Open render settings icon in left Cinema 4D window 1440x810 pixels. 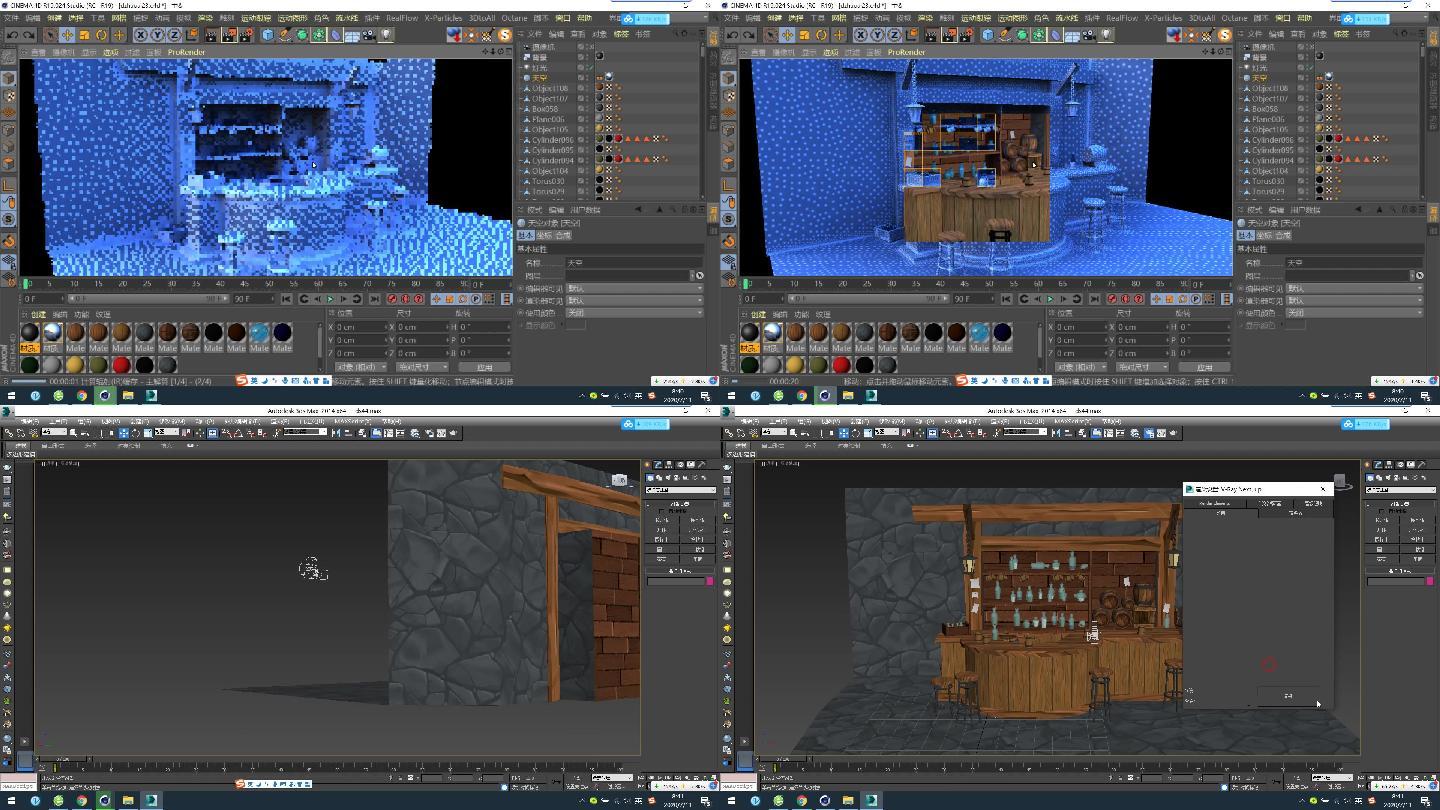246,34
